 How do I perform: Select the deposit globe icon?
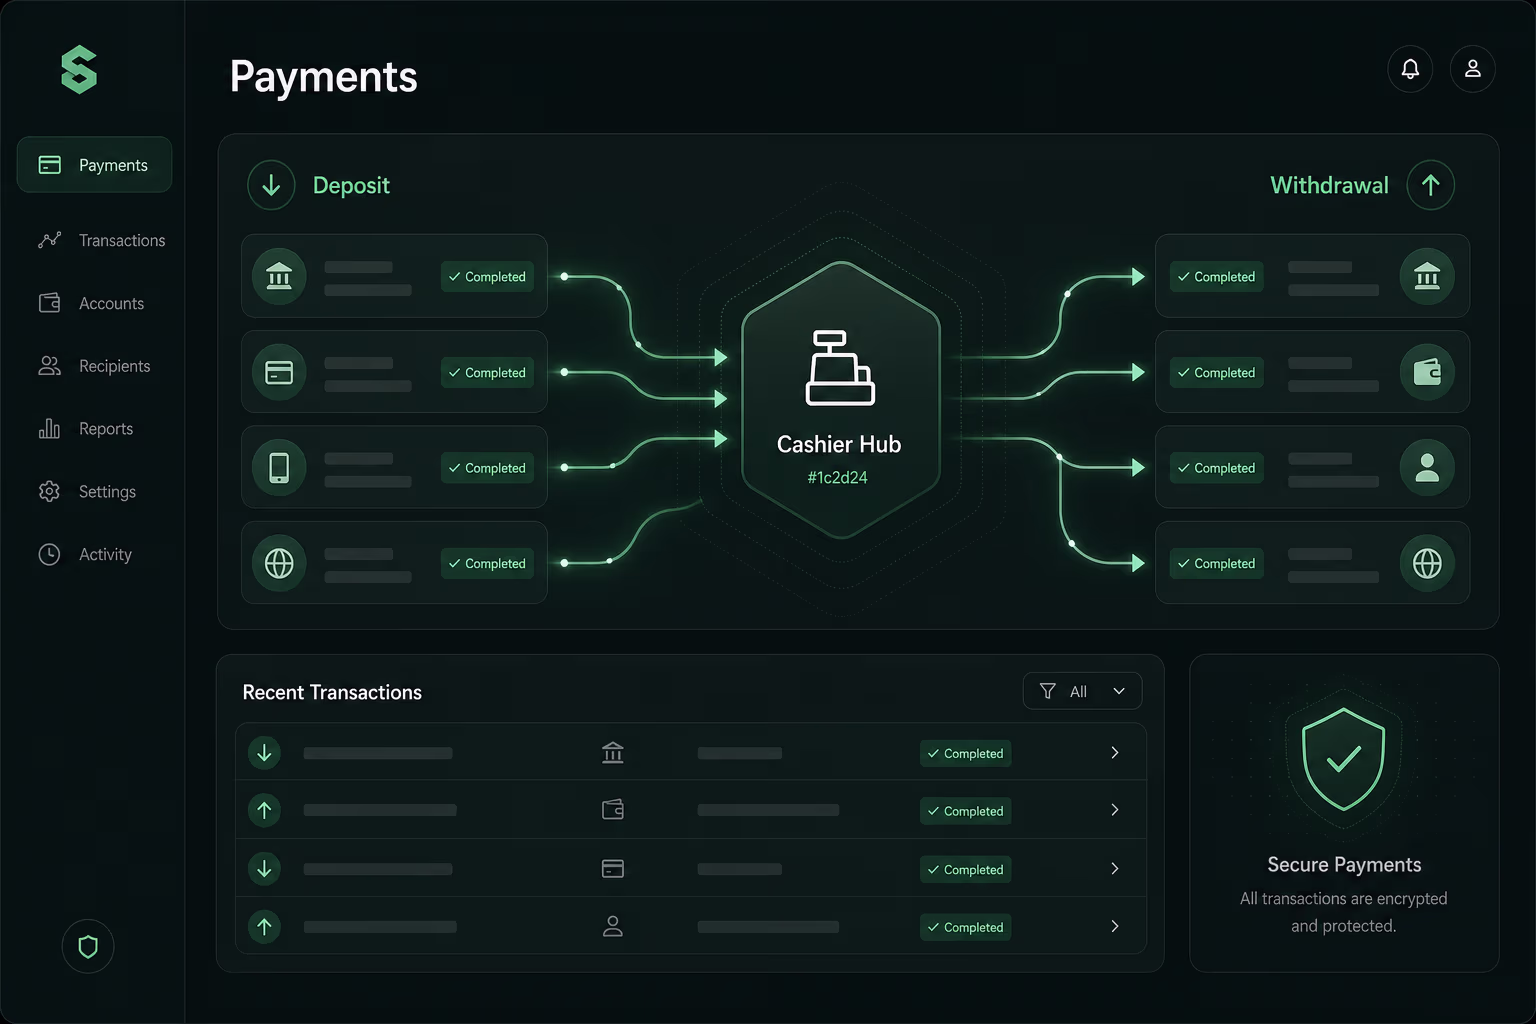pos(279,563)
